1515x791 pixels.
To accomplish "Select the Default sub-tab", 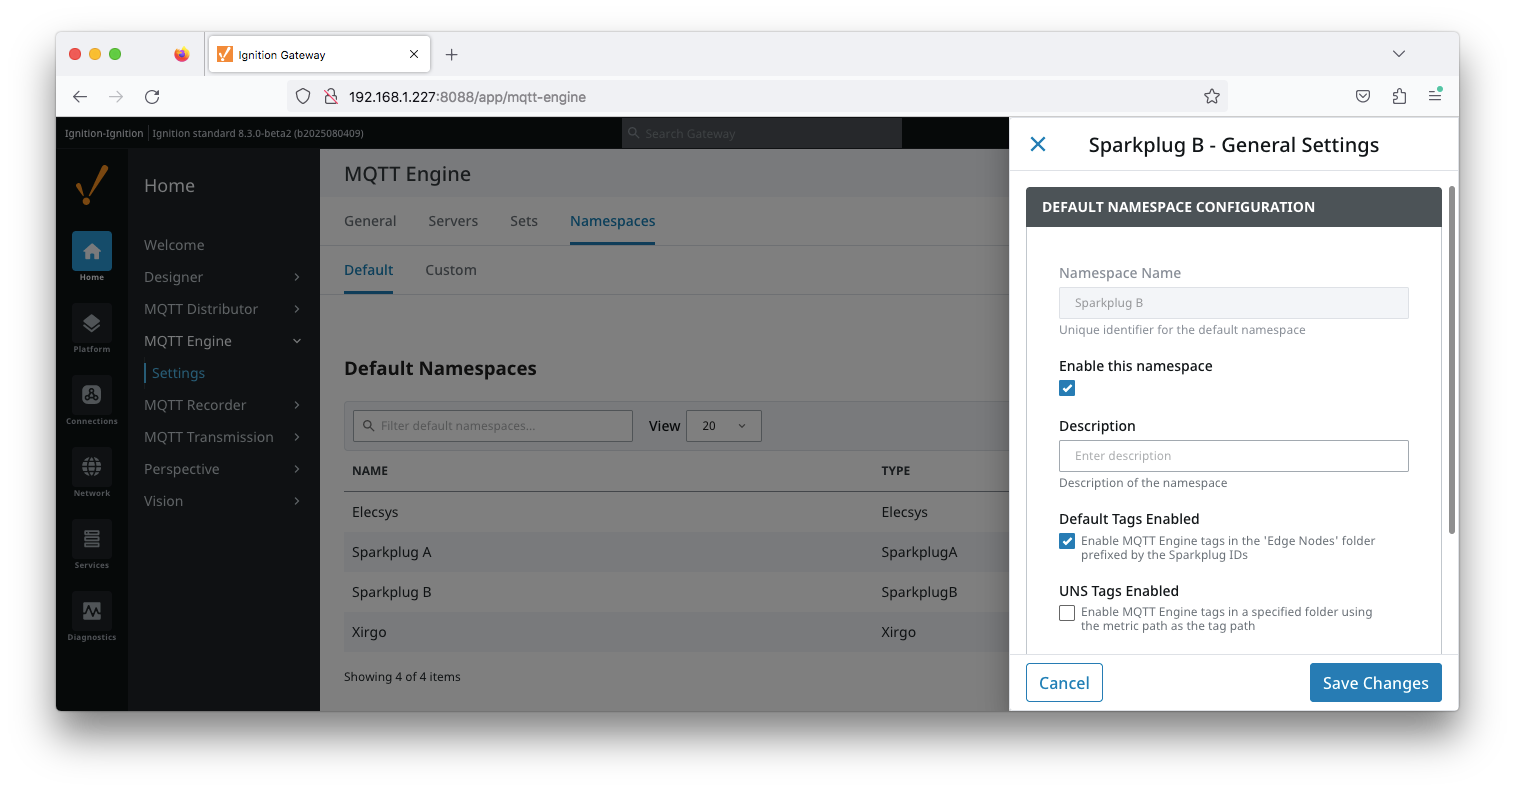I will (x=368, y=270).
